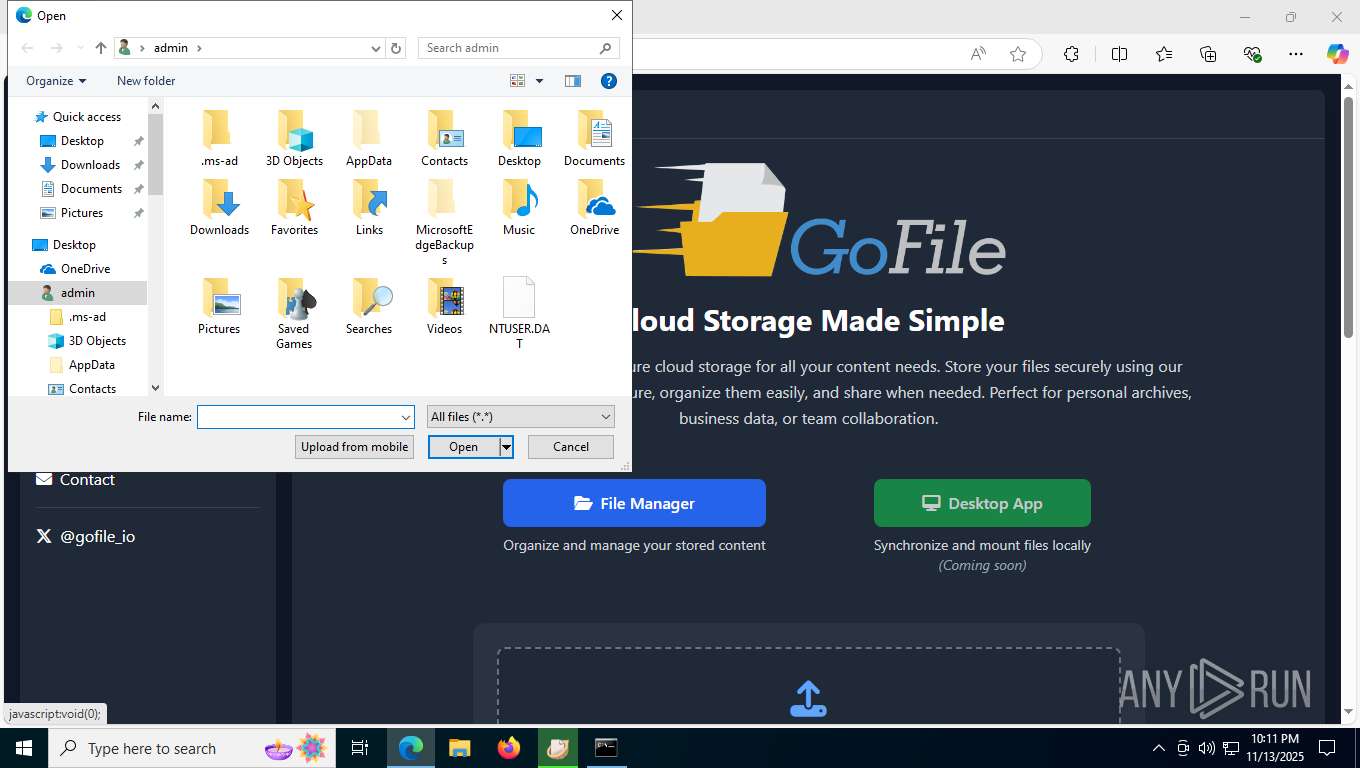Click the Search admin field
The image size is (1360, 768).
[508, 48]
